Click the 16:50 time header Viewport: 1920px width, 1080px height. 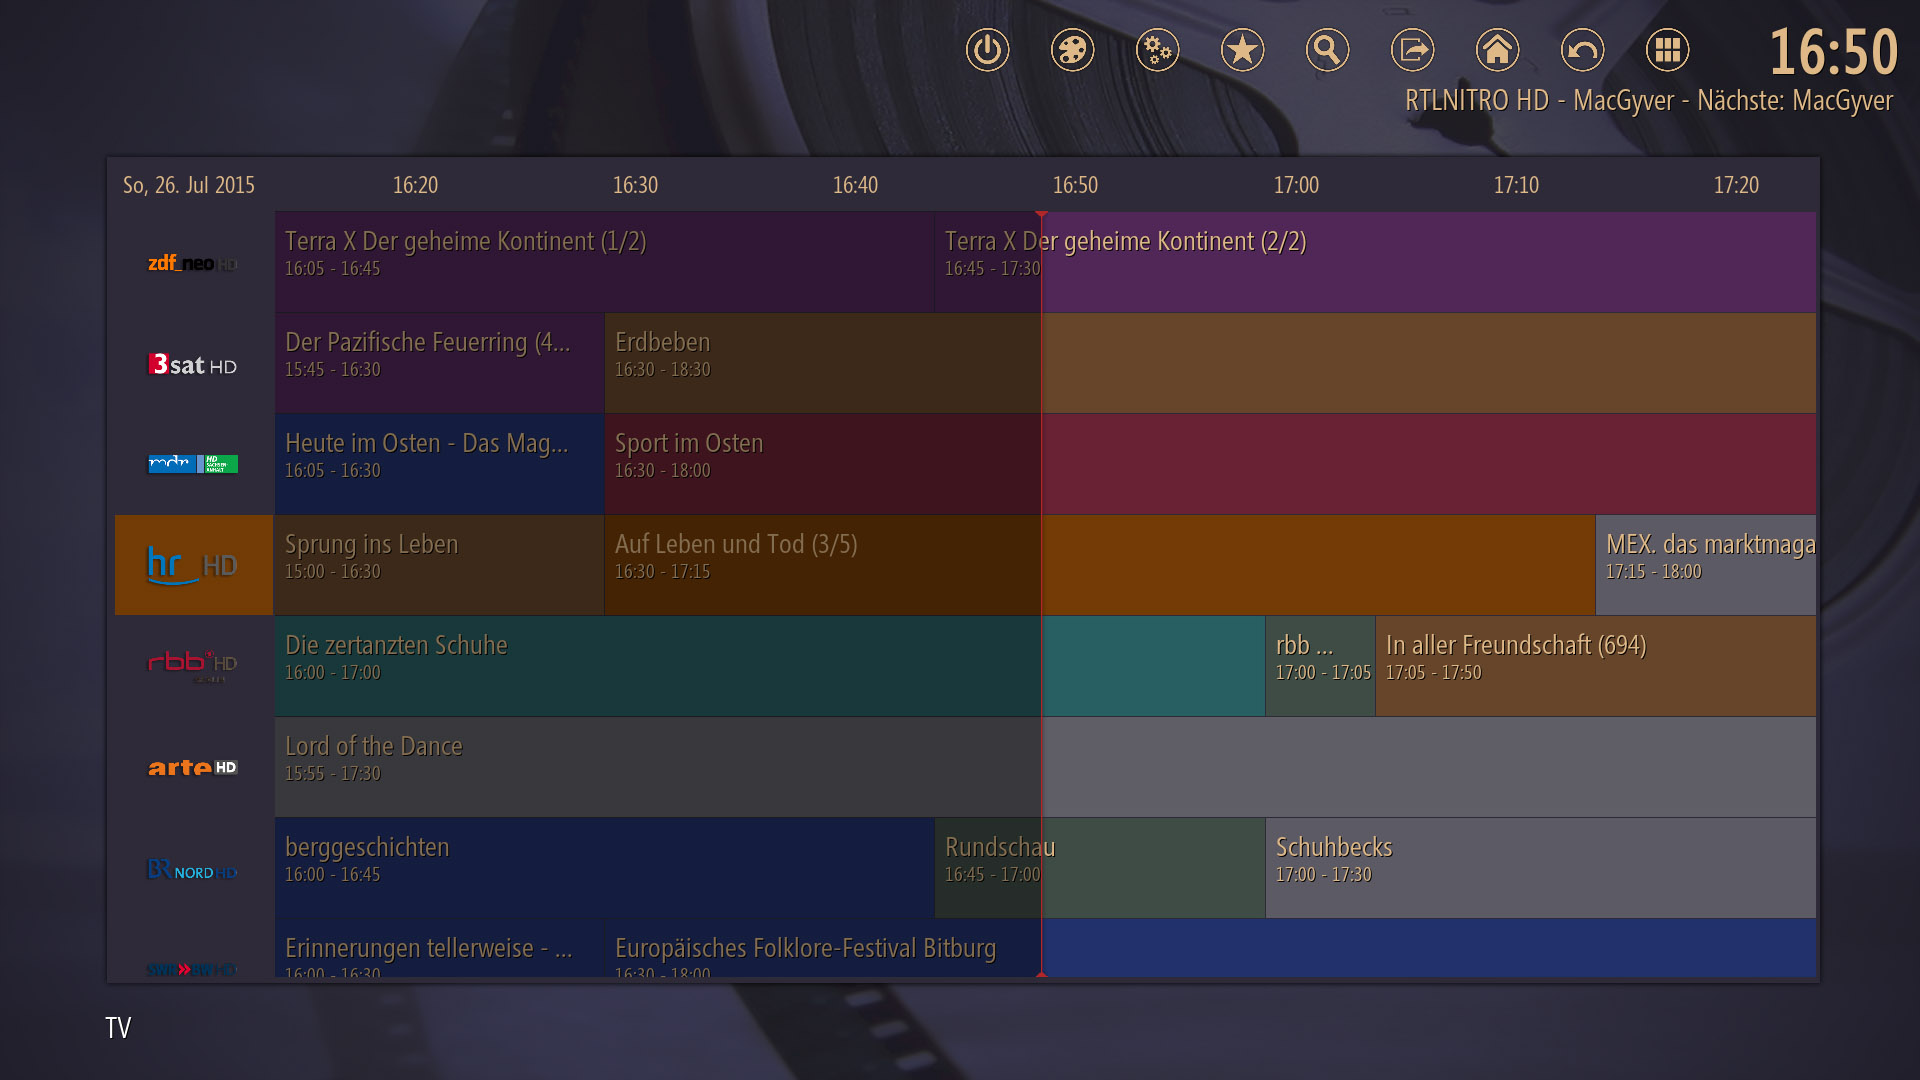(x=1075, y=185)
